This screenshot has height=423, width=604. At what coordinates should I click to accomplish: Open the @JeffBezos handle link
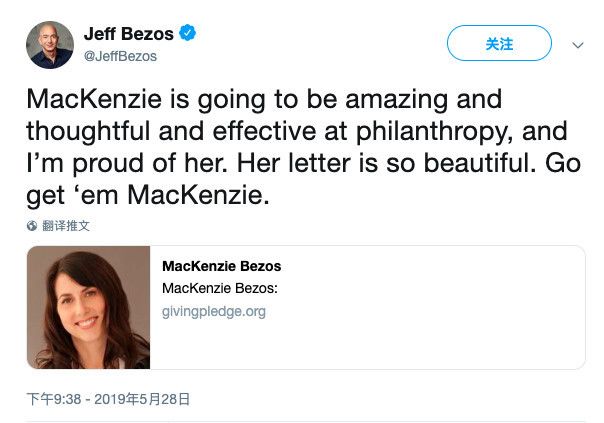coord(120,56)
